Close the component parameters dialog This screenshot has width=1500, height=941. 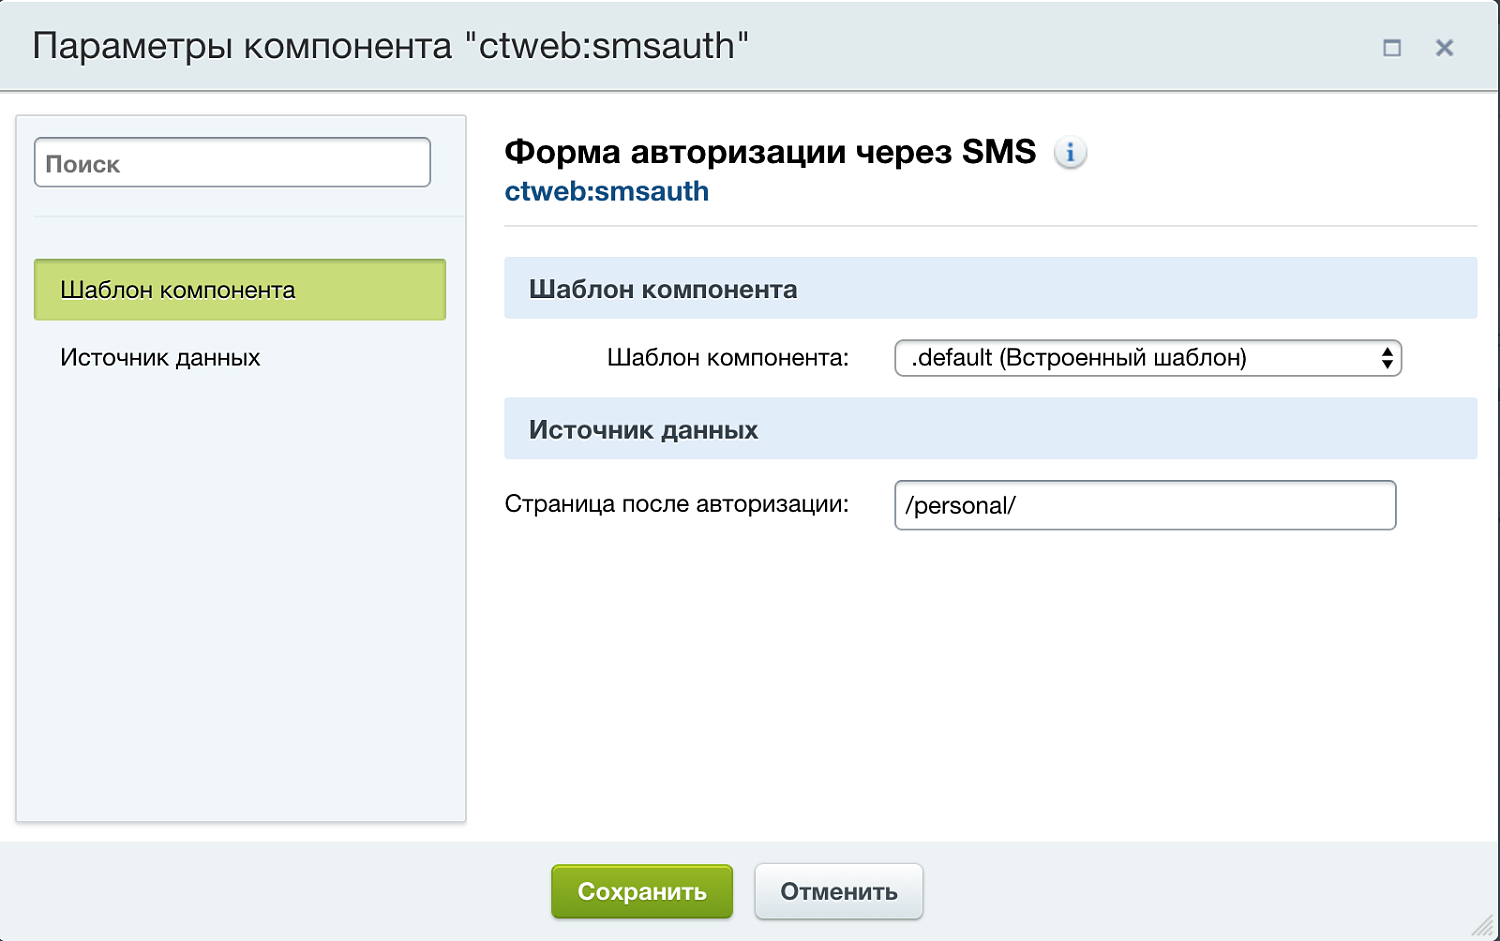pos(1444,47)
